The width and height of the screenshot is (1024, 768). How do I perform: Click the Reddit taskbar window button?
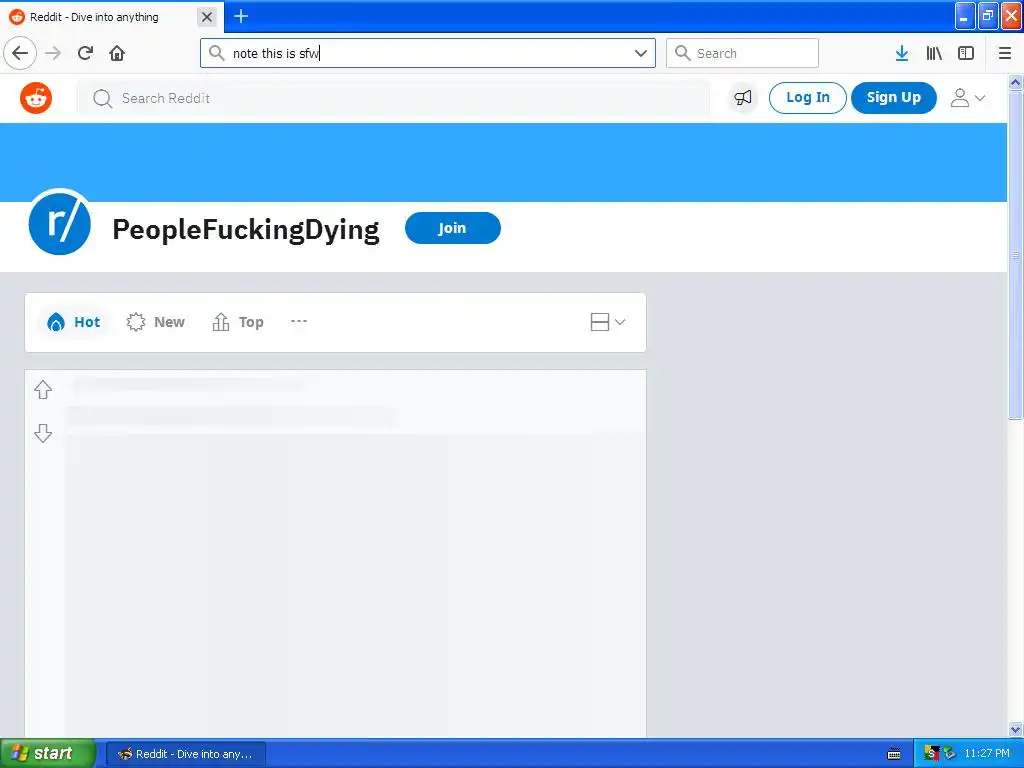coord(185,754)
